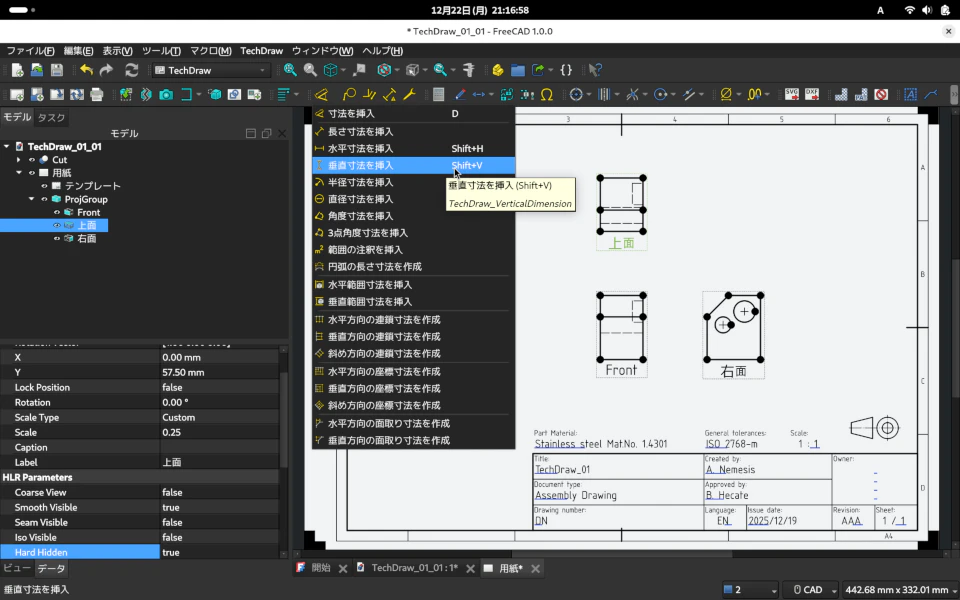Screen dimensions: 960x600
Task: Click the Rotation value 0.00 °
Action: coord(219,402)
